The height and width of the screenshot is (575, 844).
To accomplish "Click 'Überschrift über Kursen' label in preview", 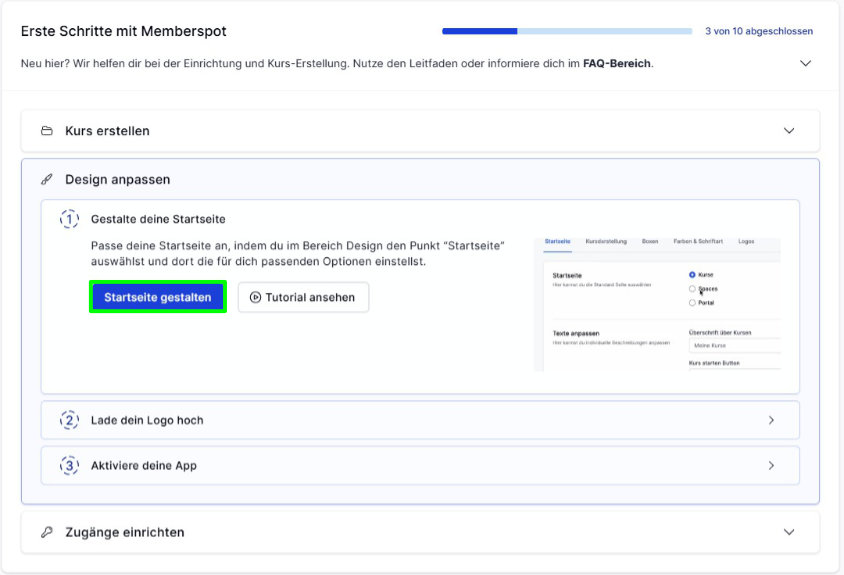I will pos(720,332).
